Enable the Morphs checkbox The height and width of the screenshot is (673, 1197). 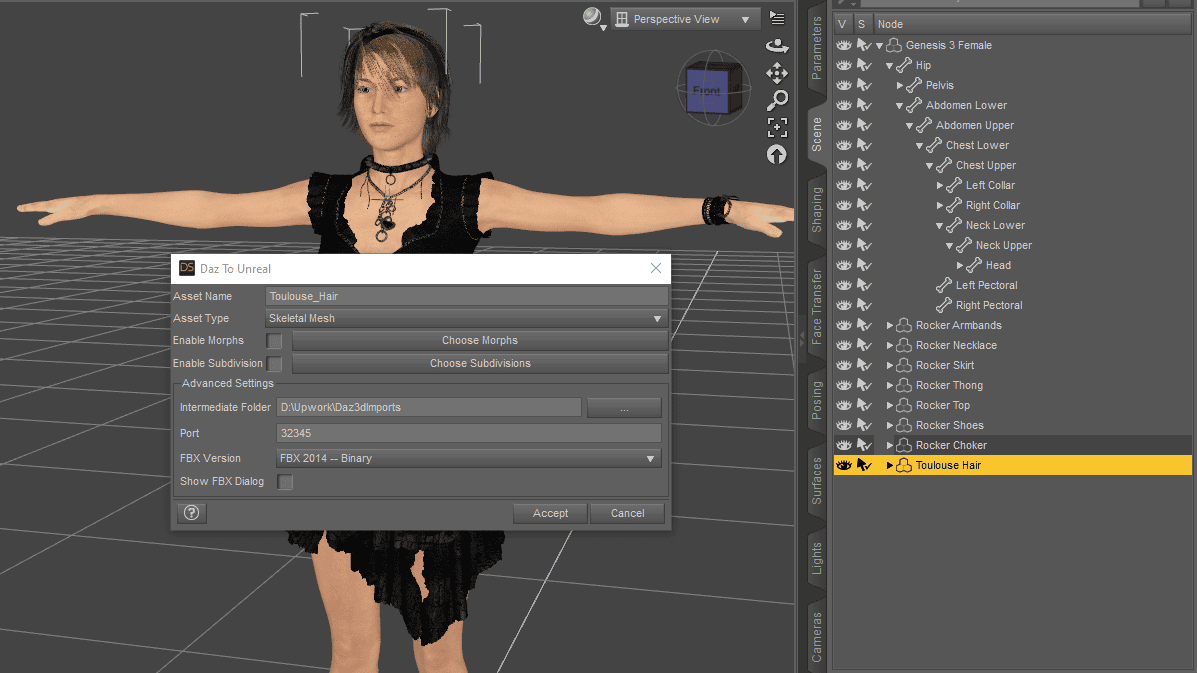275,340
